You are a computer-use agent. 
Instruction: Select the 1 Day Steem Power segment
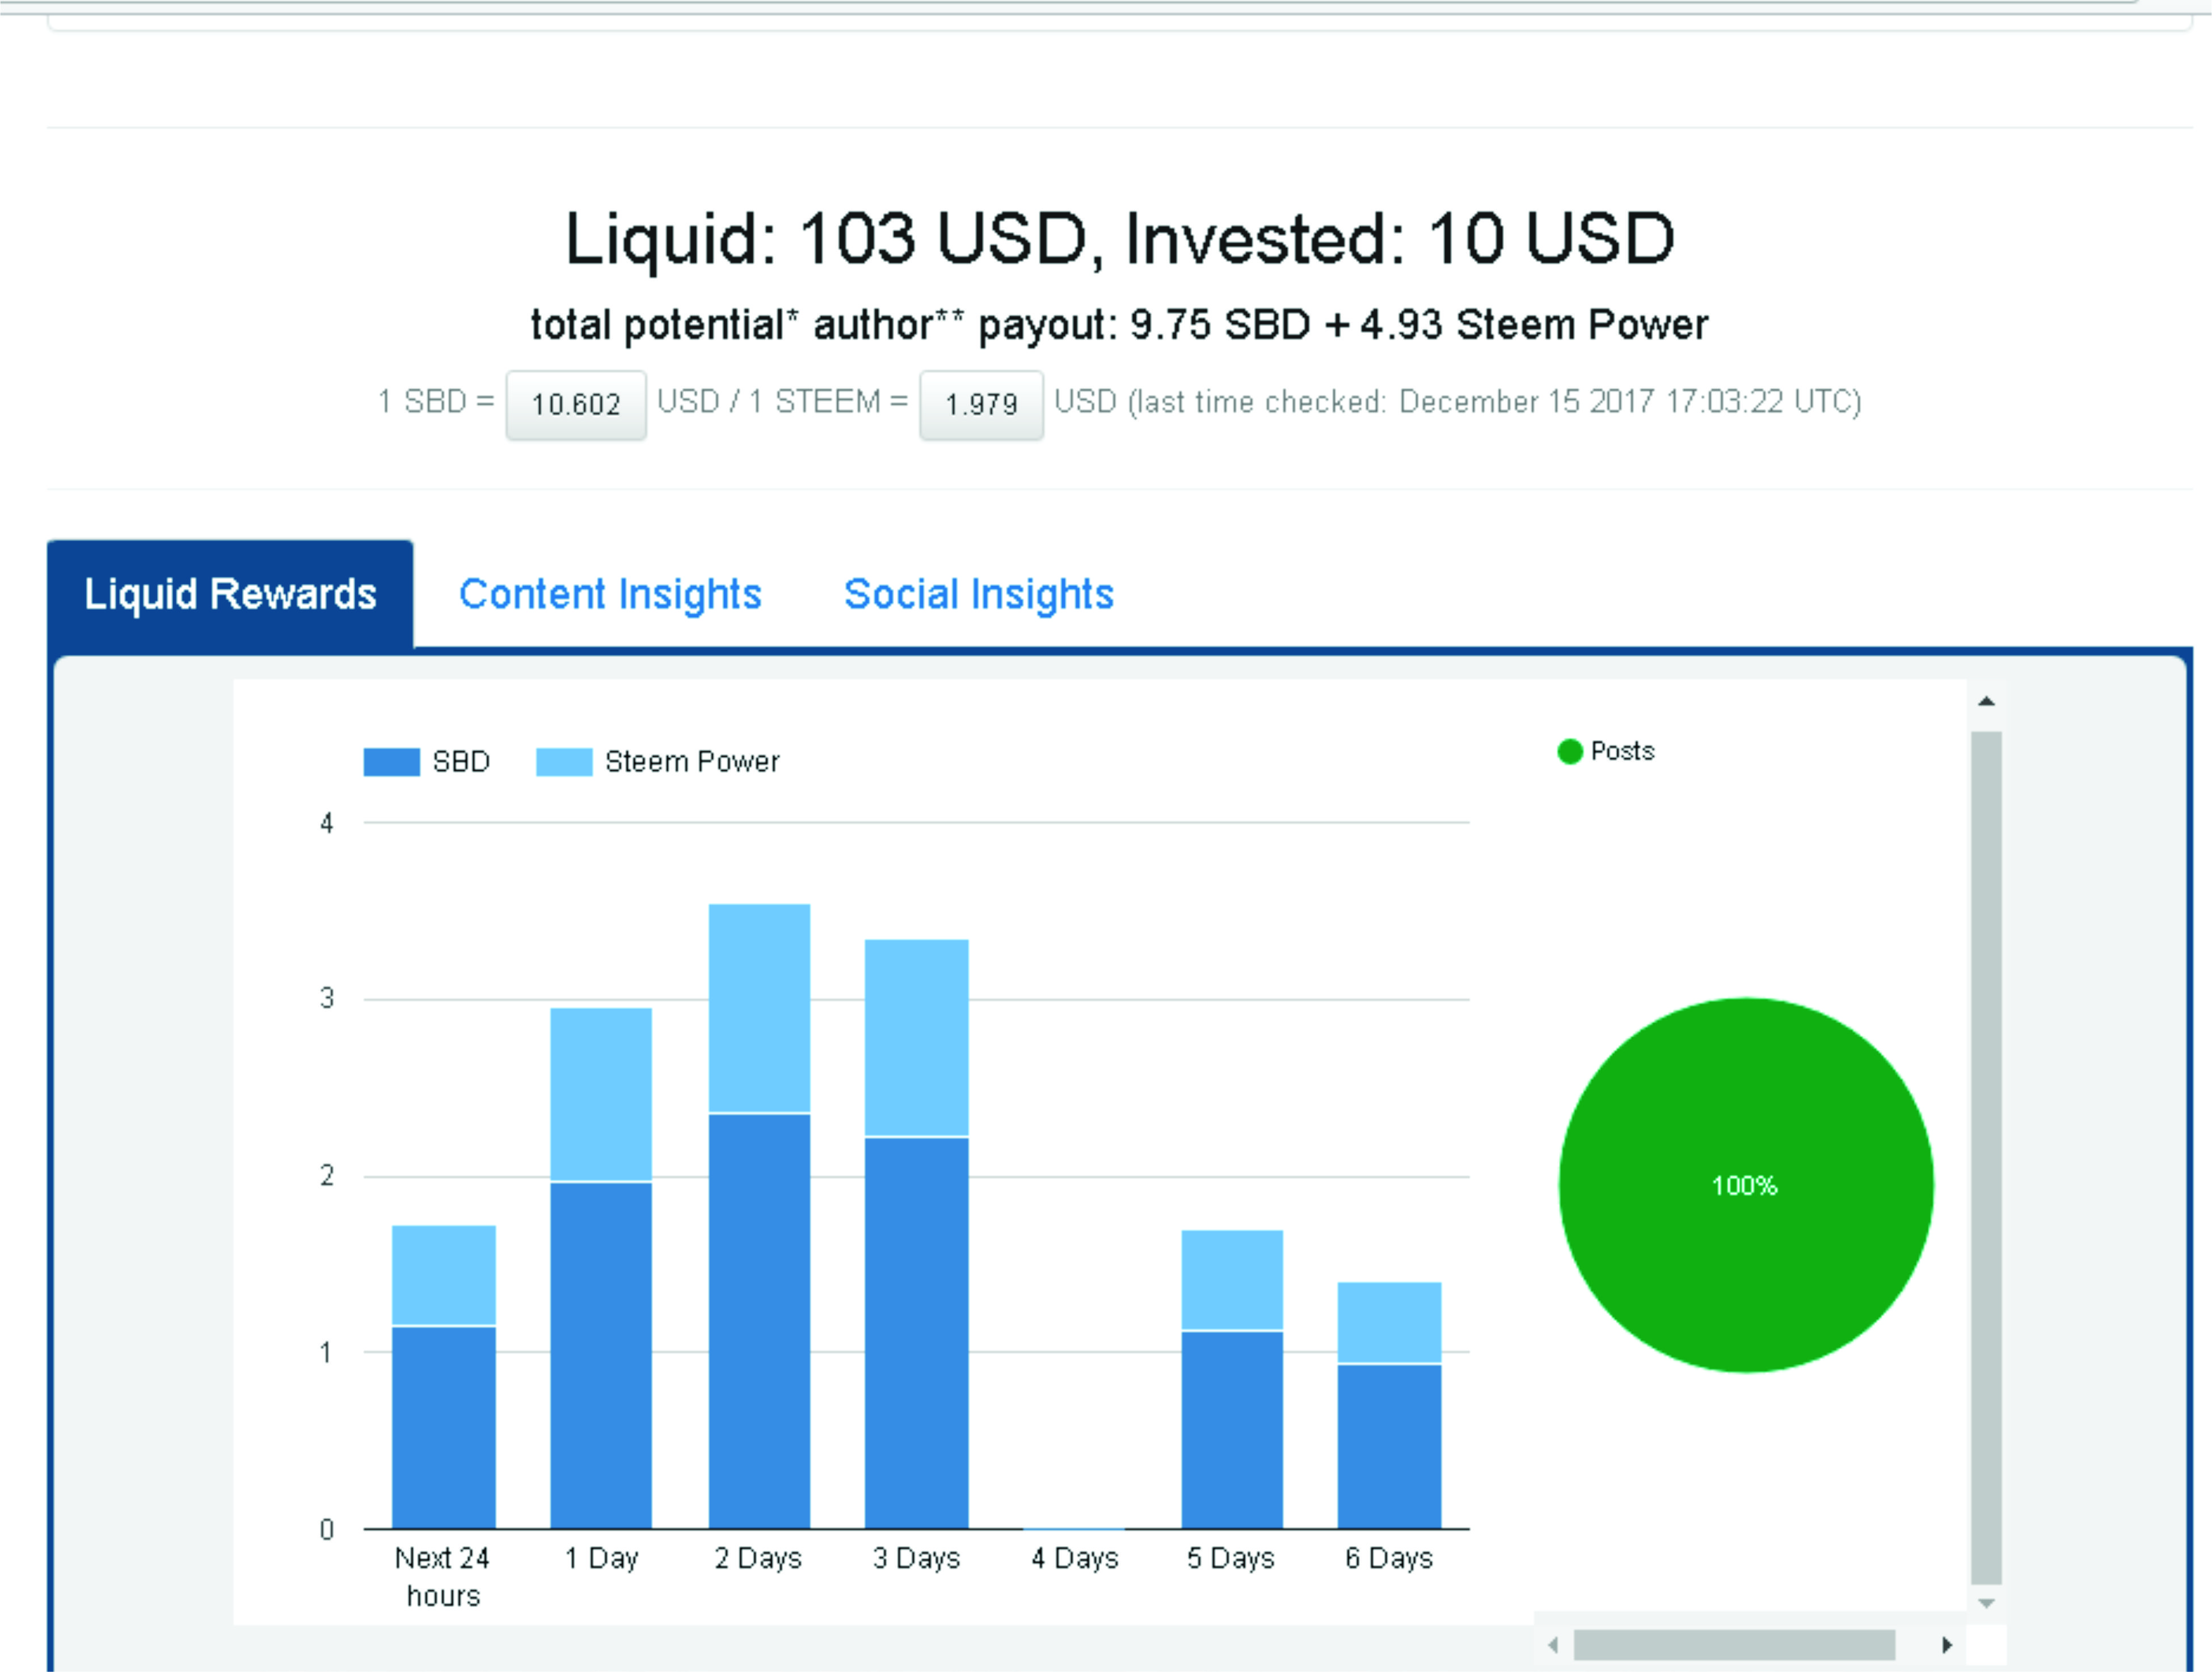(601, 1094)
